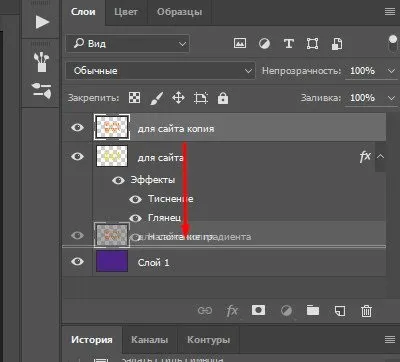The width and height of the screenshot is (400, 362).
Task: Open the Brushes panel icon
Action: coord(41,62)
